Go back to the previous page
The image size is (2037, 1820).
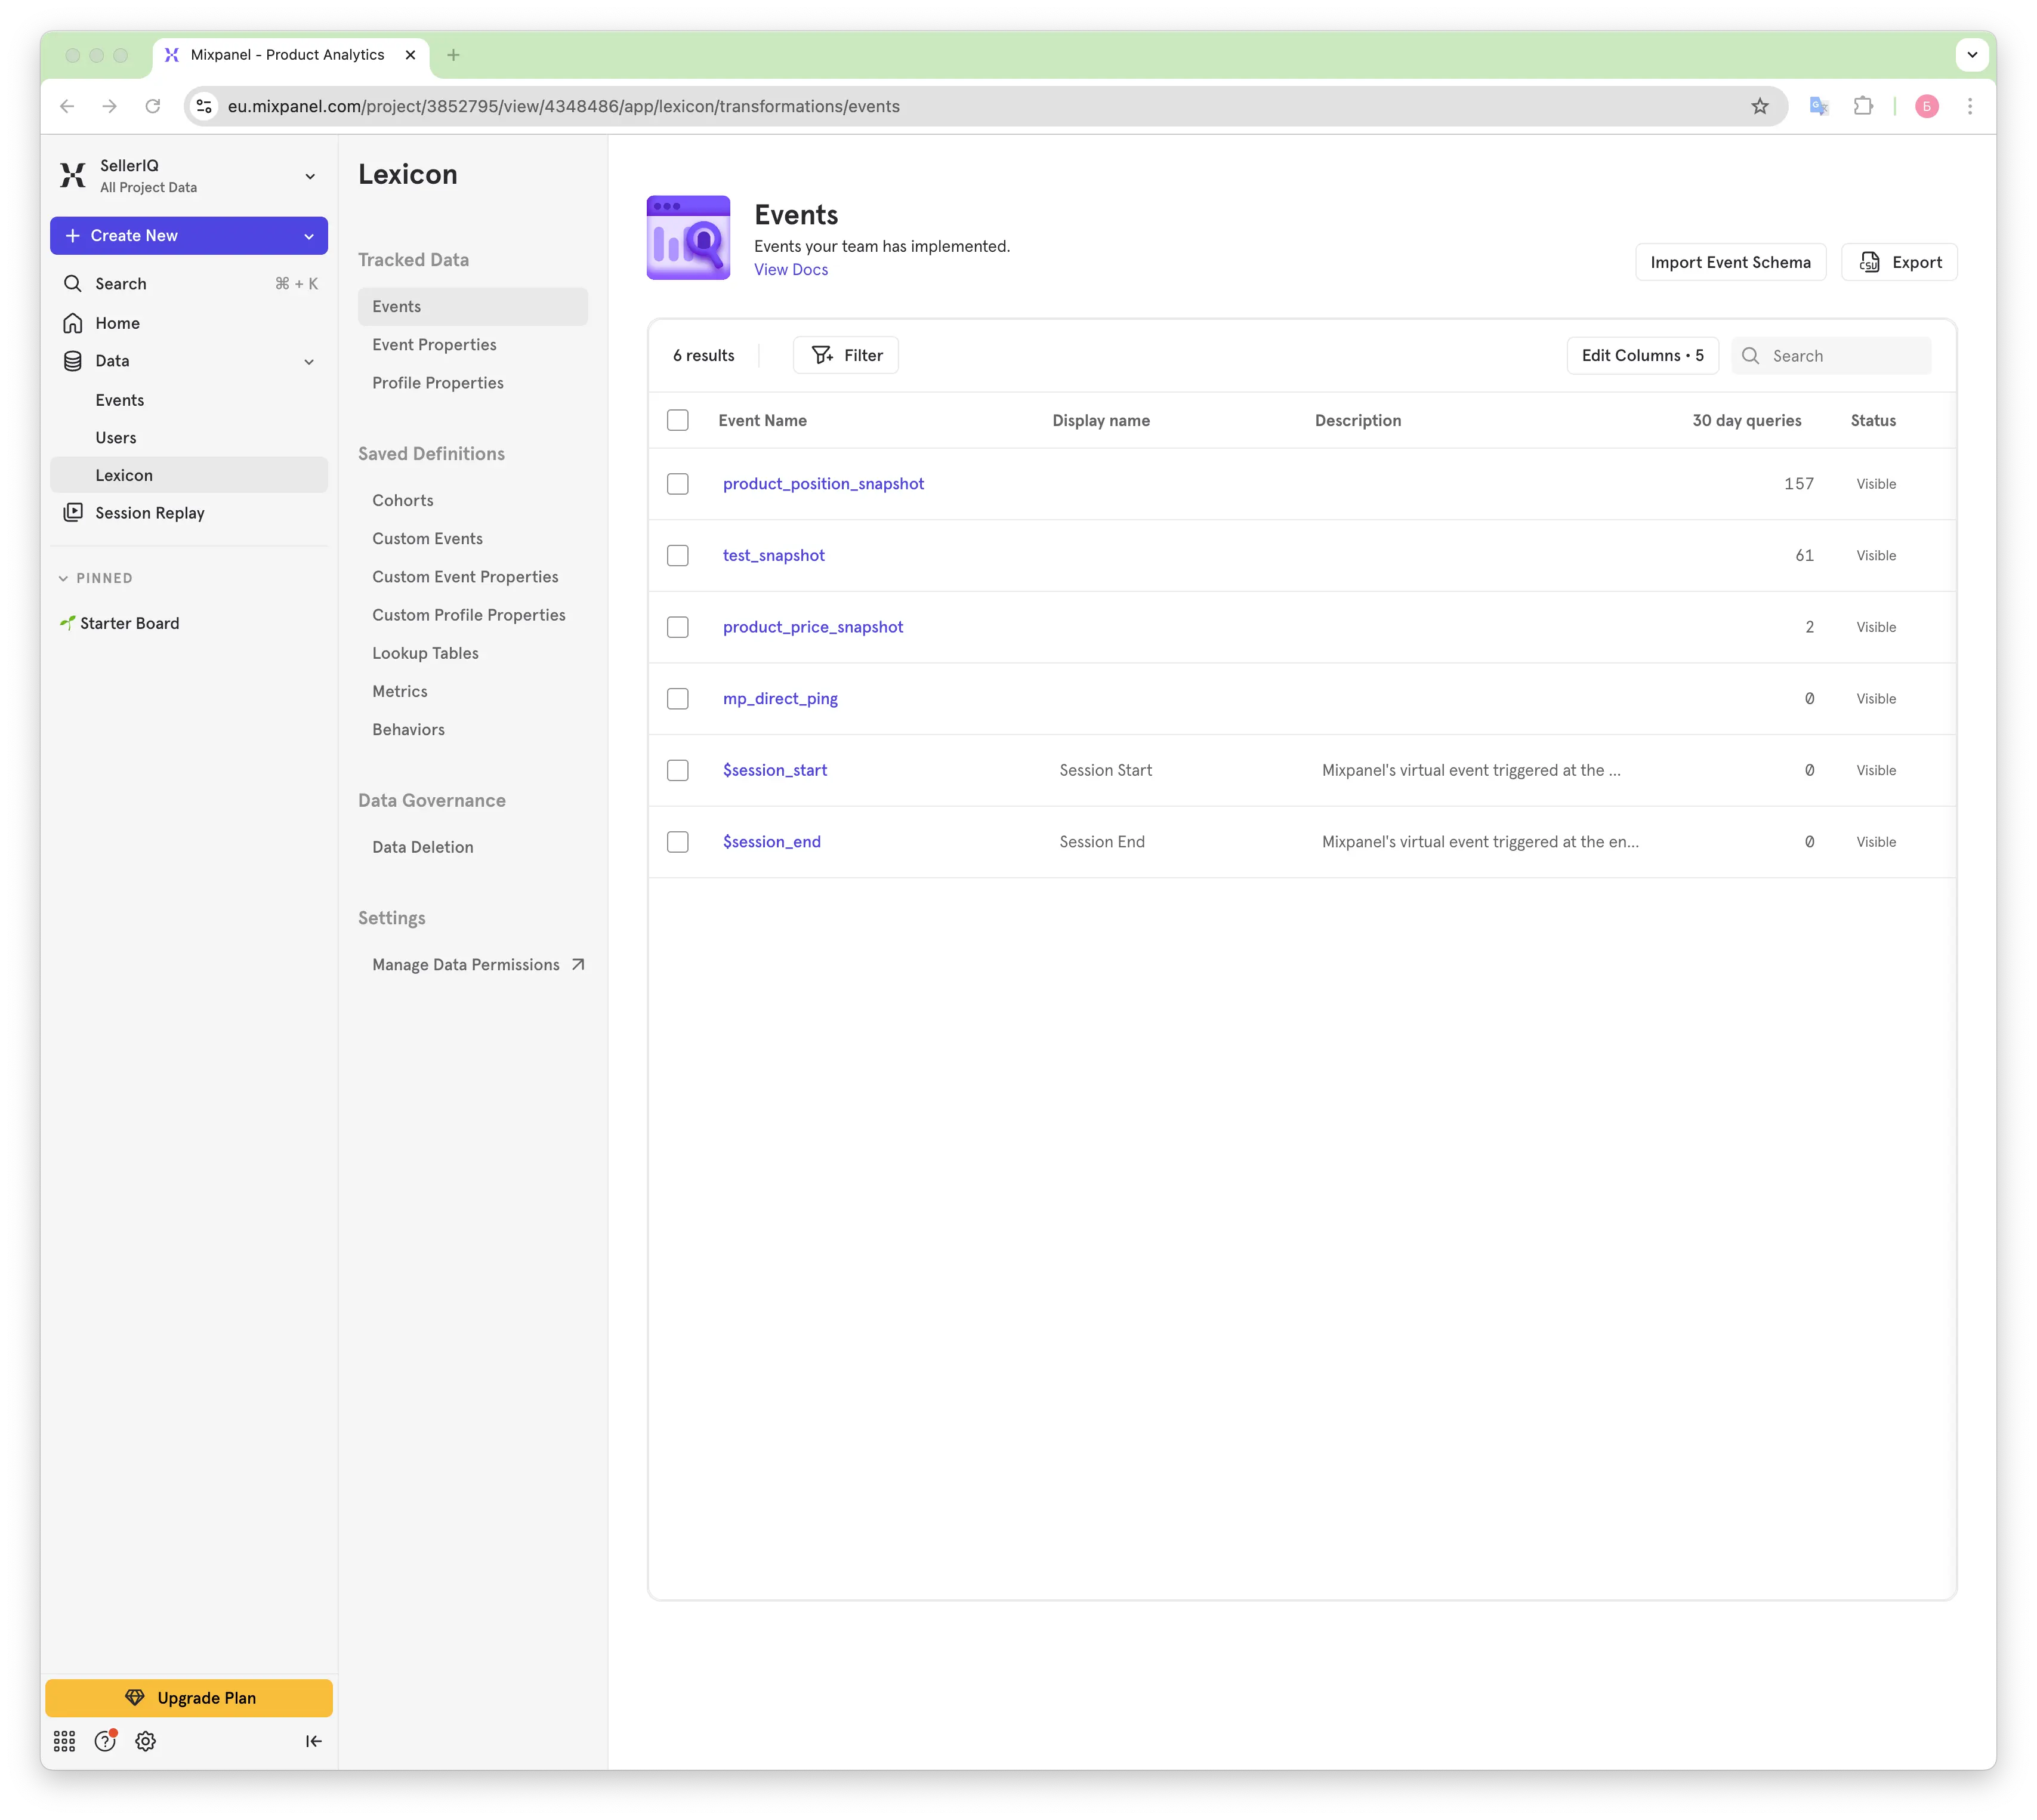coord(67,106)
